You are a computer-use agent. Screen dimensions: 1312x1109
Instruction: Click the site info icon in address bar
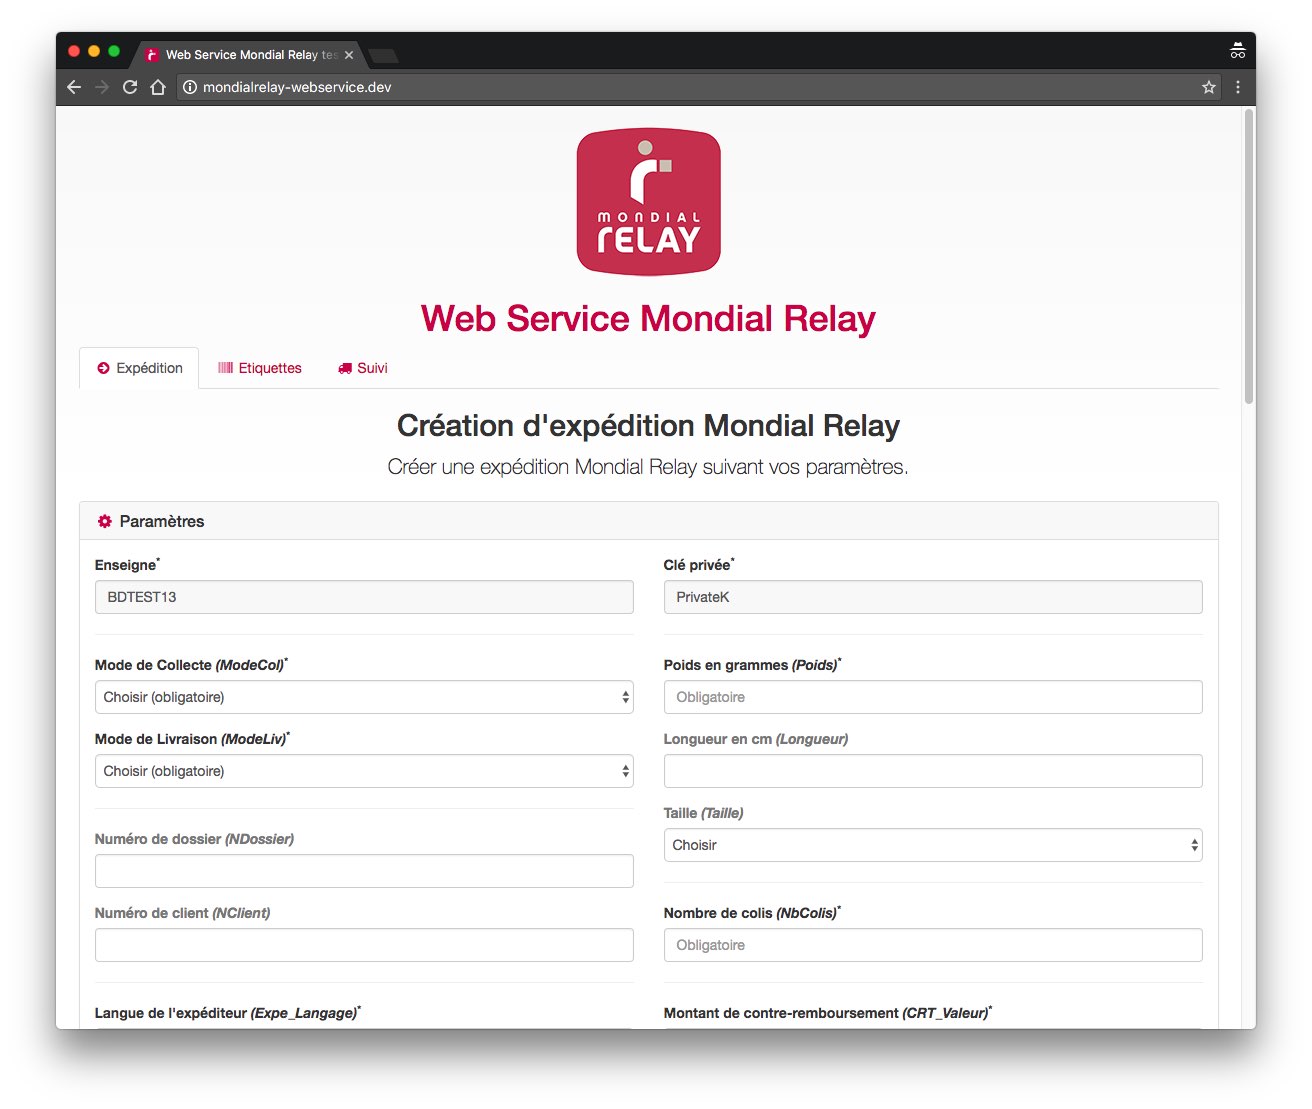tap(190, 87)
